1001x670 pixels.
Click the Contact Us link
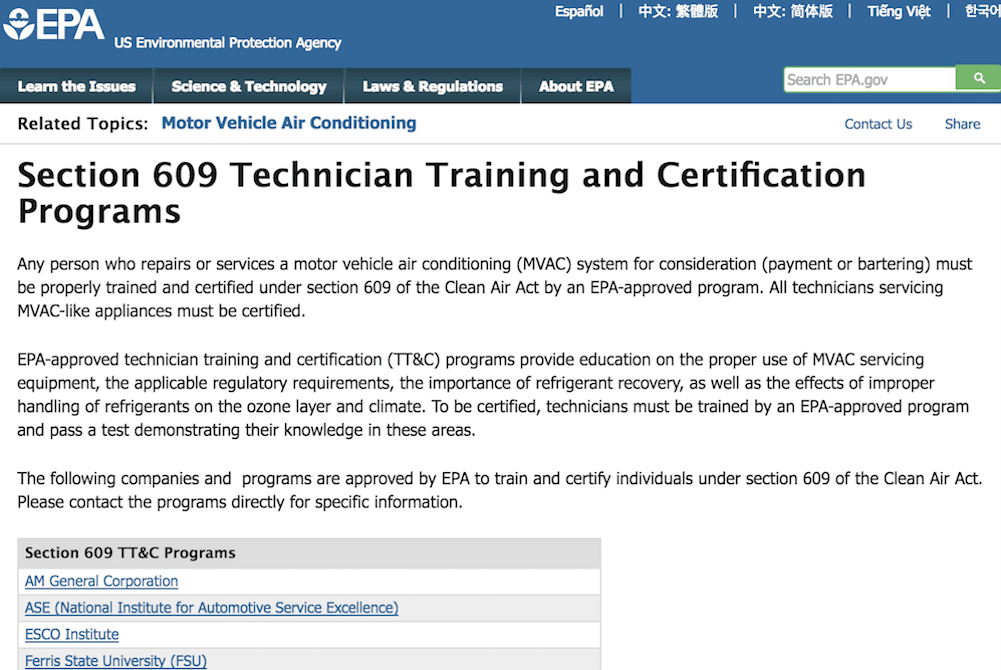[x=878, y=124]
